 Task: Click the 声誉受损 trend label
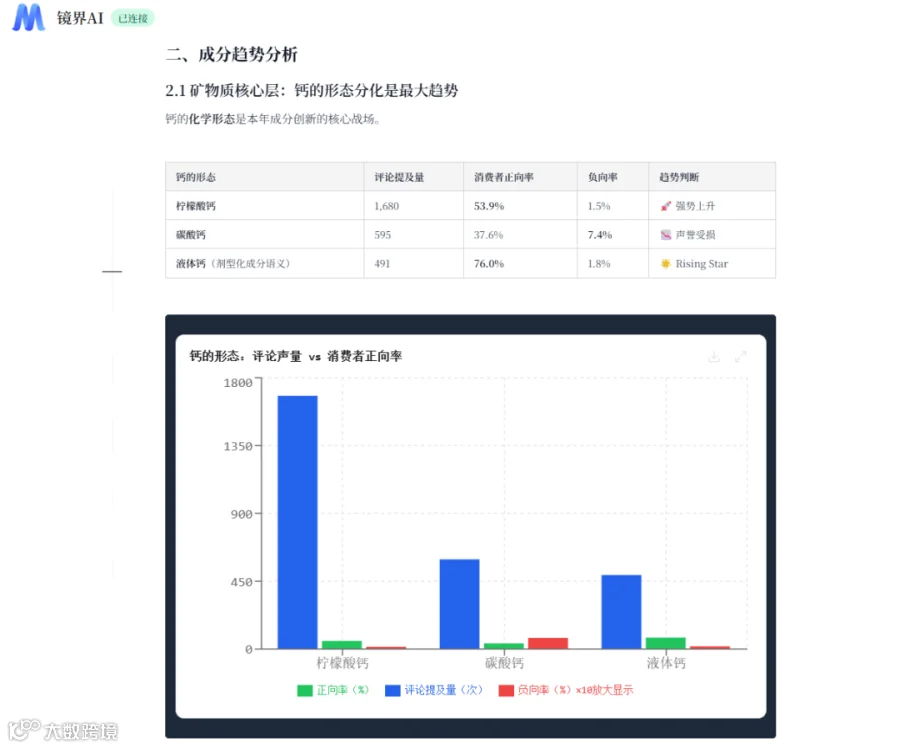(695, 234)
